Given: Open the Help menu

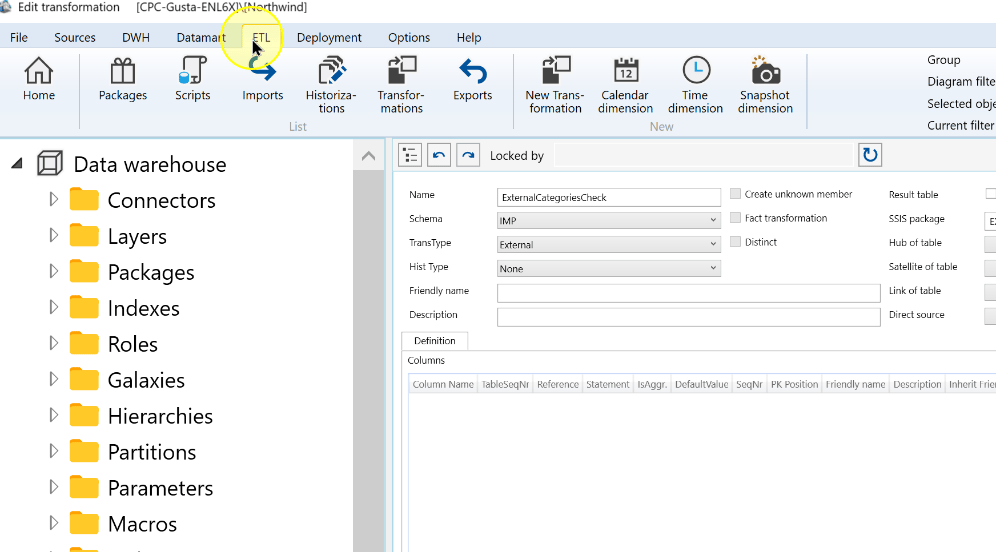Looking at the screenshot, I should [469, 37].
